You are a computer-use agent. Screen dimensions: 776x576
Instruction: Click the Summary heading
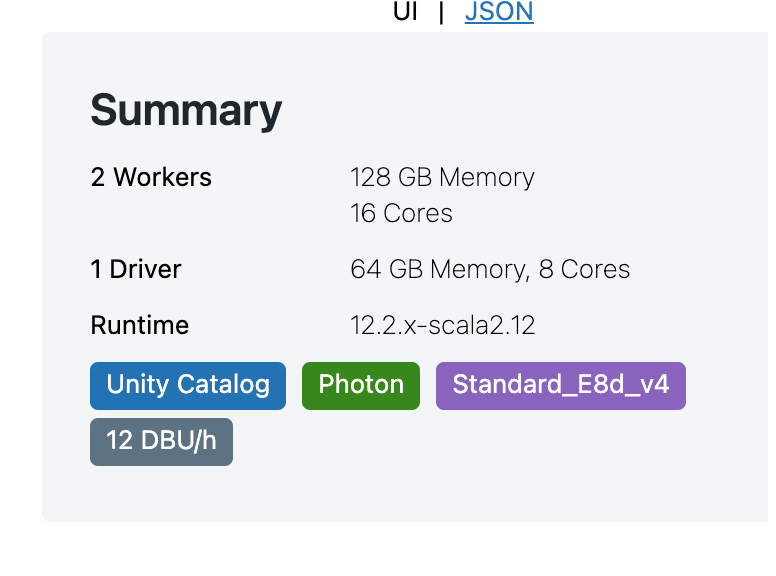[186, 111]
